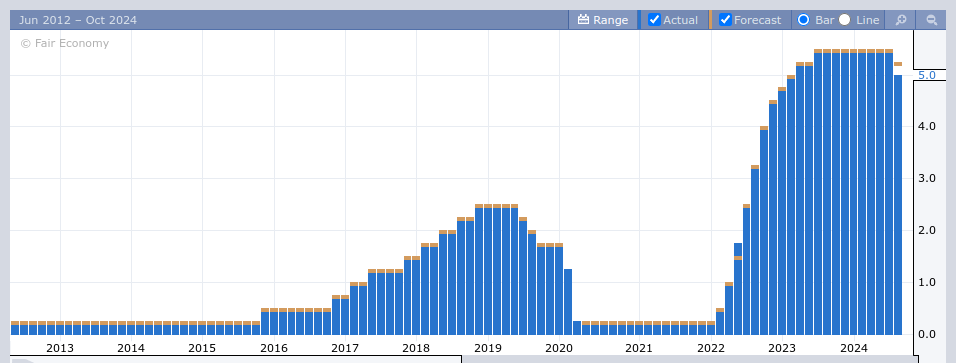Screen dimensions: 956x363
Task: Click the 2024 year axis label
Action: [854, 348]
